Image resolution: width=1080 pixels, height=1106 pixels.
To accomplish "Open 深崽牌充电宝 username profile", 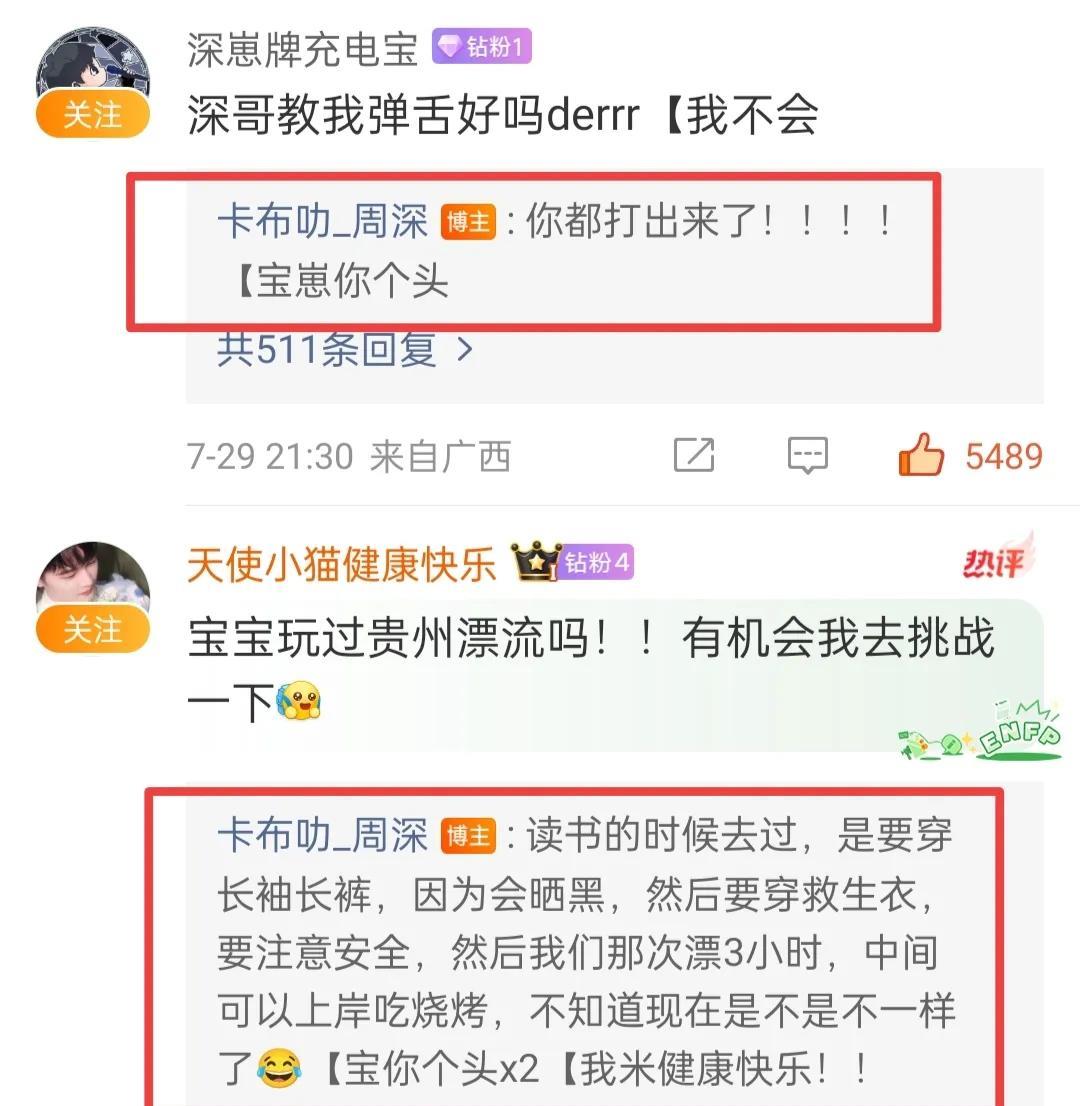I will (x=303, y=49).
